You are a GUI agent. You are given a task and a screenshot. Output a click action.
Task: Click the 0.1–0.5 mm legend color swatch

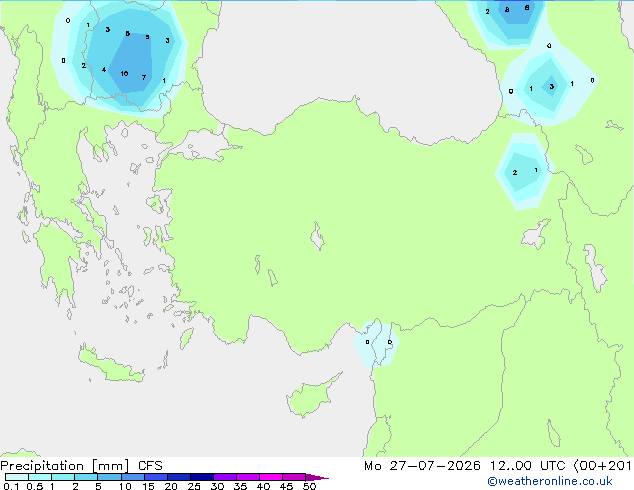pyautogui.click(x=17, y=477)
